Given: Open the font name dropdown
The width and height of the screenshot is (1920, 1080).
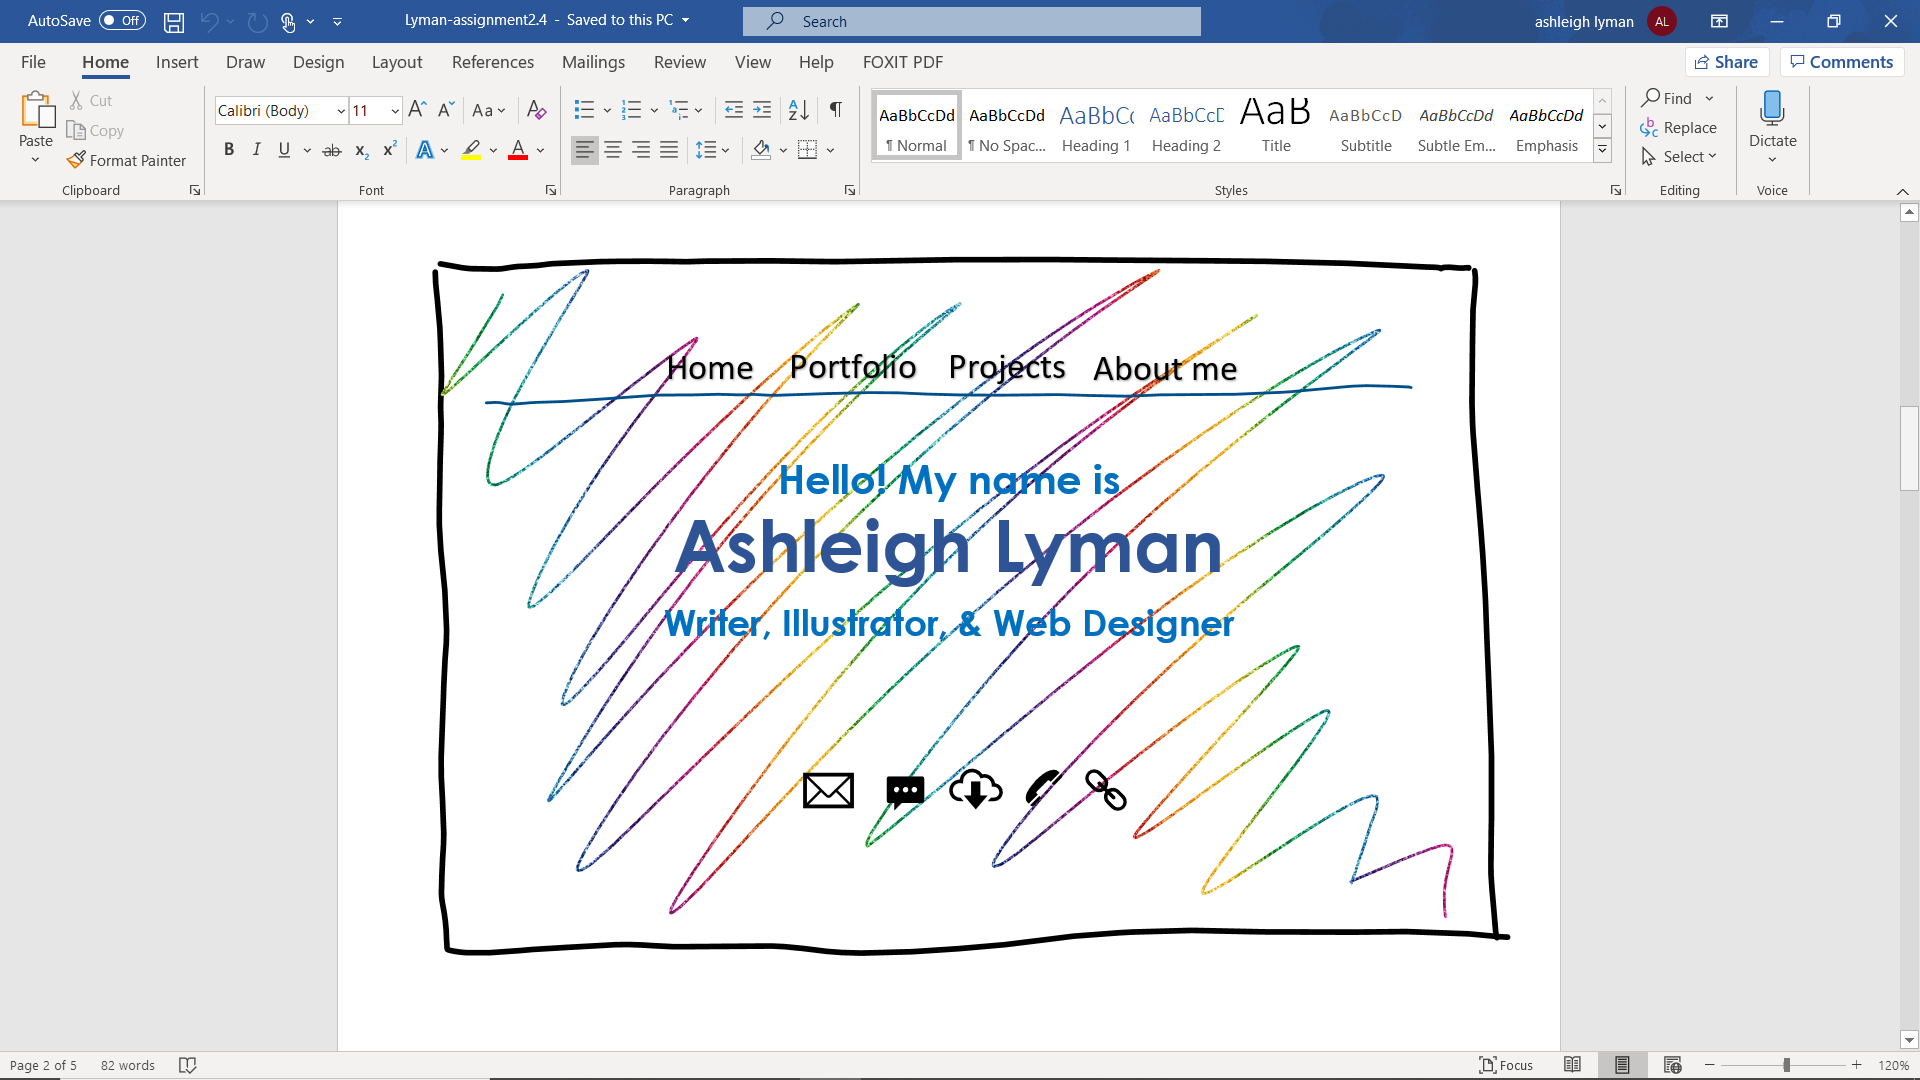Looking at the screenshot, I should (341, 110).
